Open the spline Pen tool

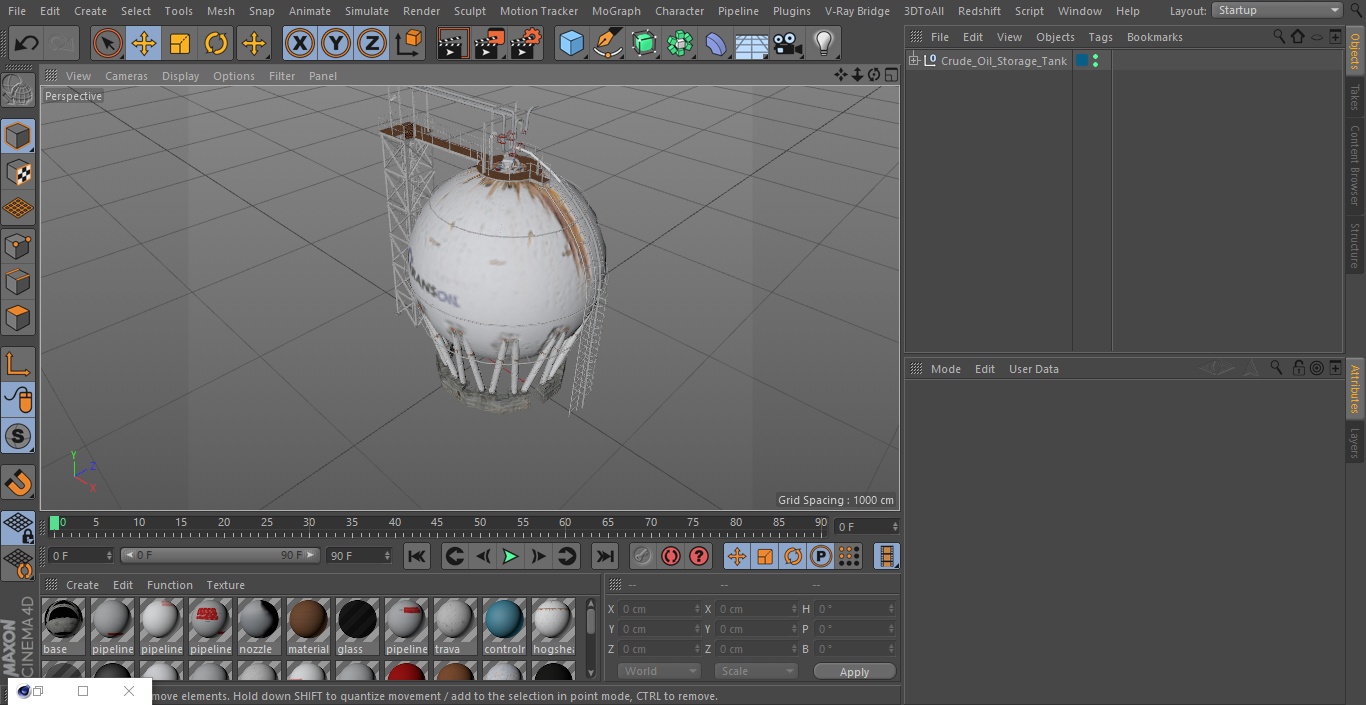pos(607,43)
